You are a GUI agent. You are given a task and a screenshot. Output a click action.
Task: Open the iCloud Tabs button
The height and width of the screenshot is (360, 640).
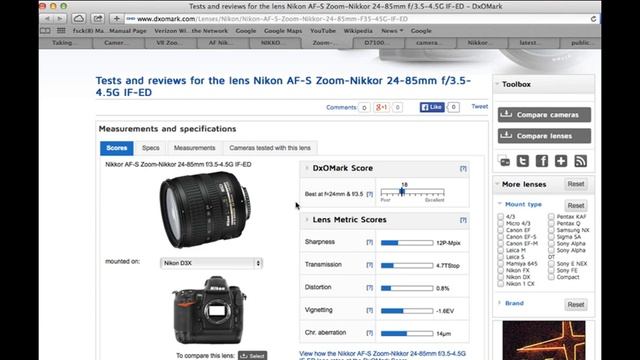[79, 19]
